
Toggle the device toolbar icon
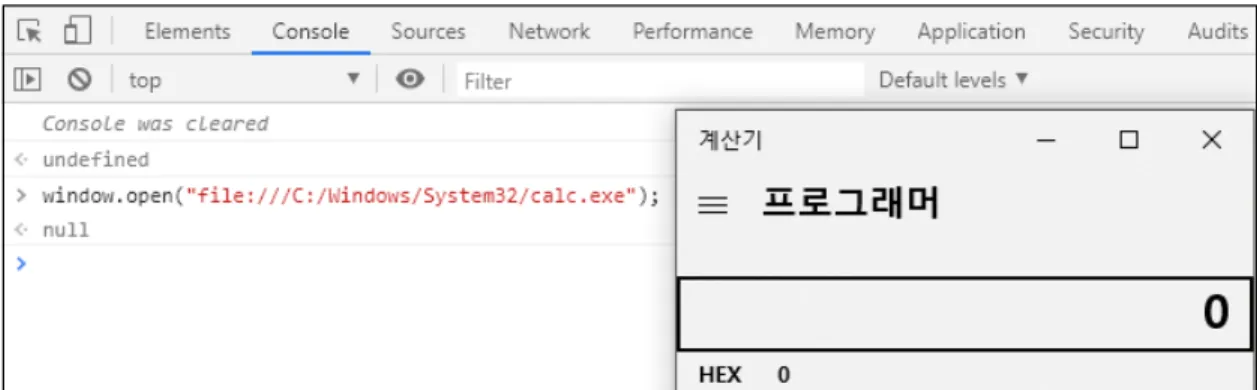coord(77,32)
